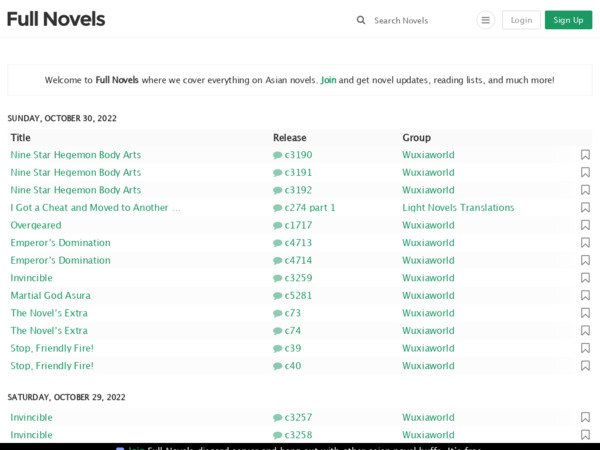Click the search magnifier icon
The image size is (600, 450).
361,20
